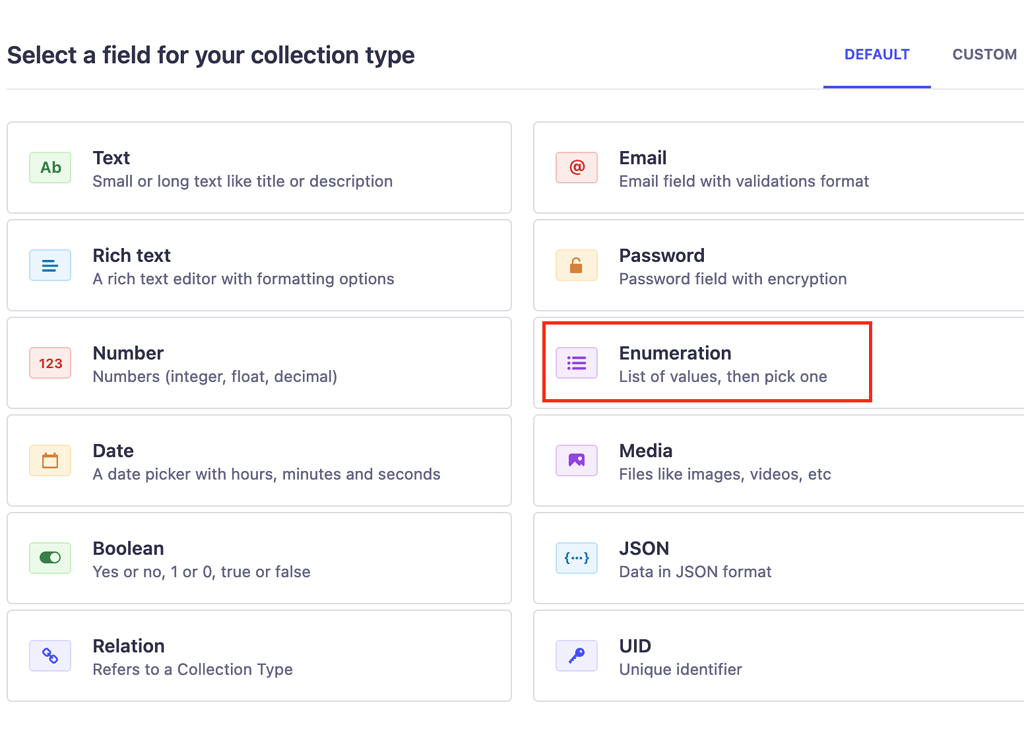This screenshot has height=756, width=1024.
Task: Pick the Text field title
Action: (x=111, y=158)
